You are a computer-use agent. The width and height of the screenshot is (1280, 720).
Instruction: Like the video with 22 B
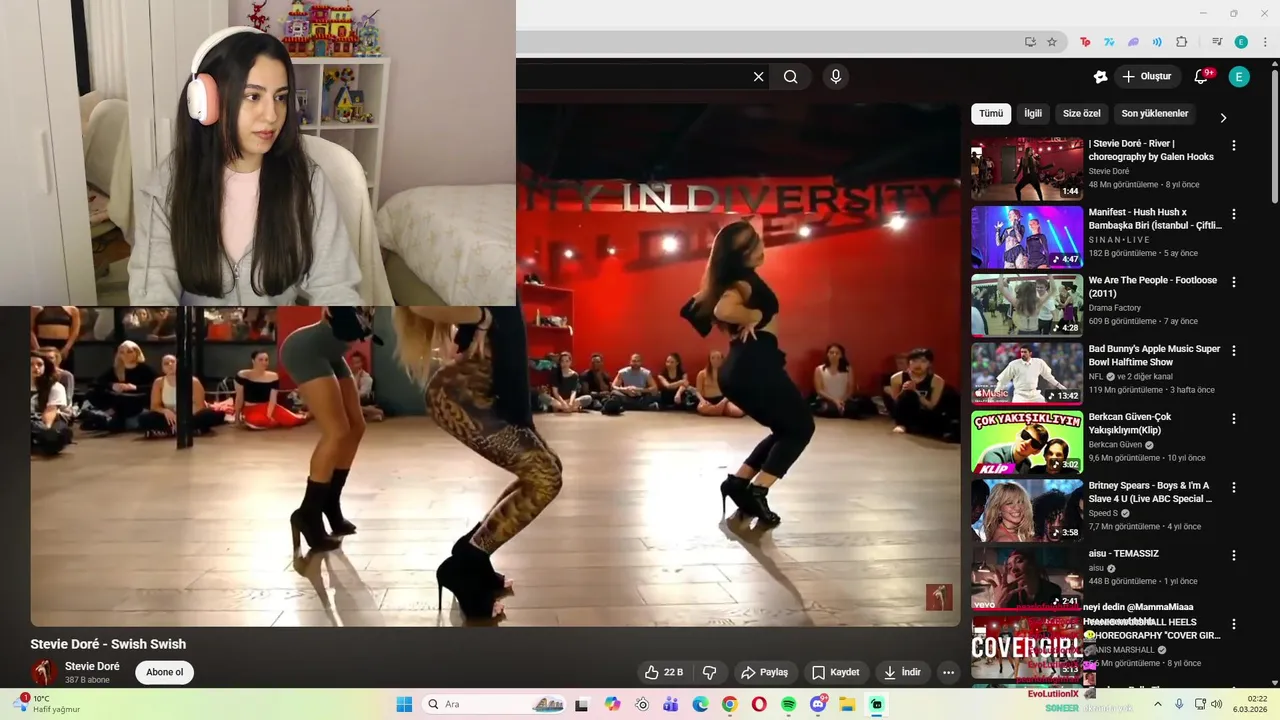[664, 672]
